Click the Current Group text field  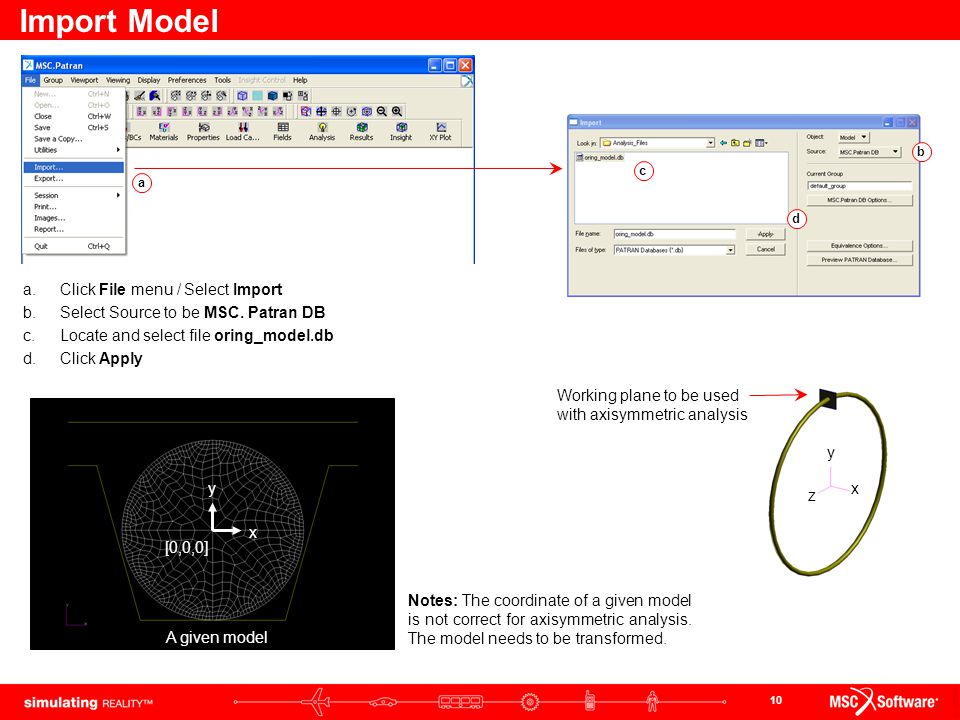point(860,186)
